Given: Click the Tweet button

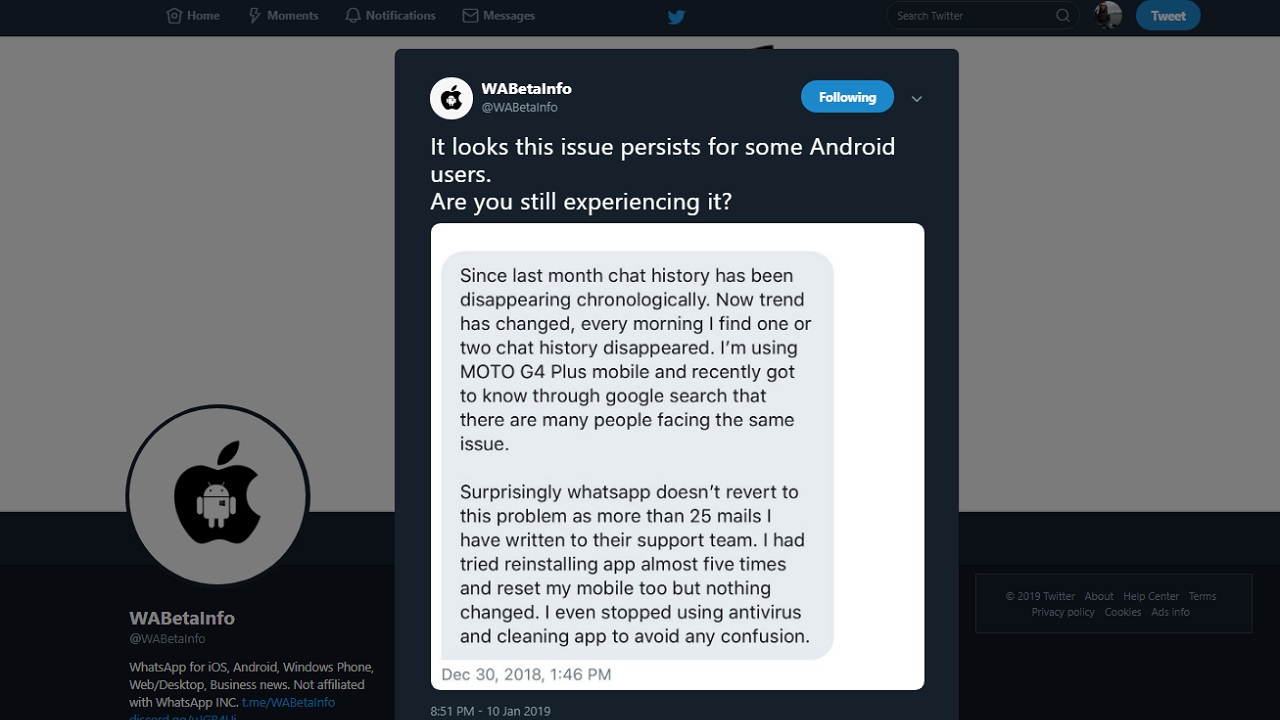Looking at the screenshot, I should coord(1168,15).
